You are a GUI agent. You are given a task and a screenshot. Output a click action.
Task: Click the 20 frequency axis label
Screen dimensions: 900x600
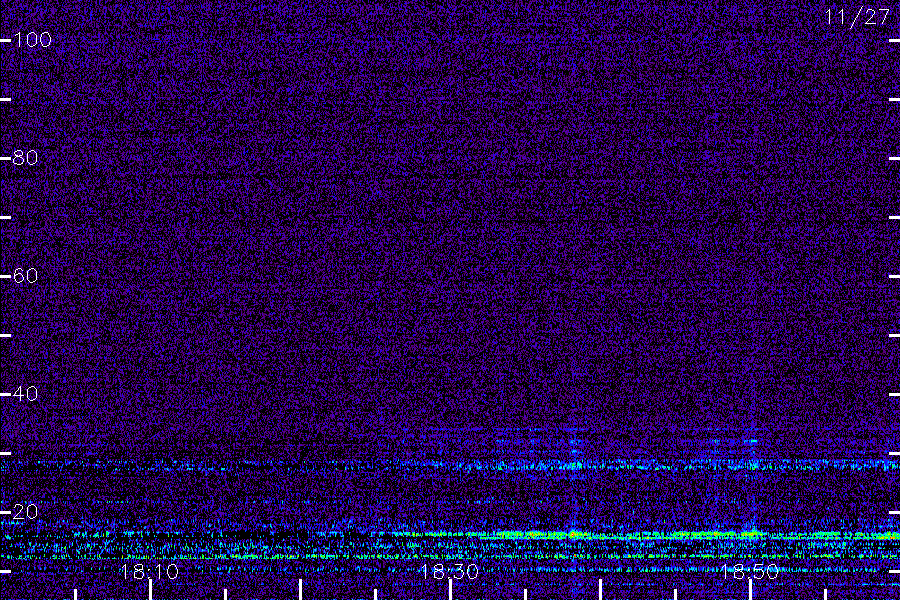[25, 512]
